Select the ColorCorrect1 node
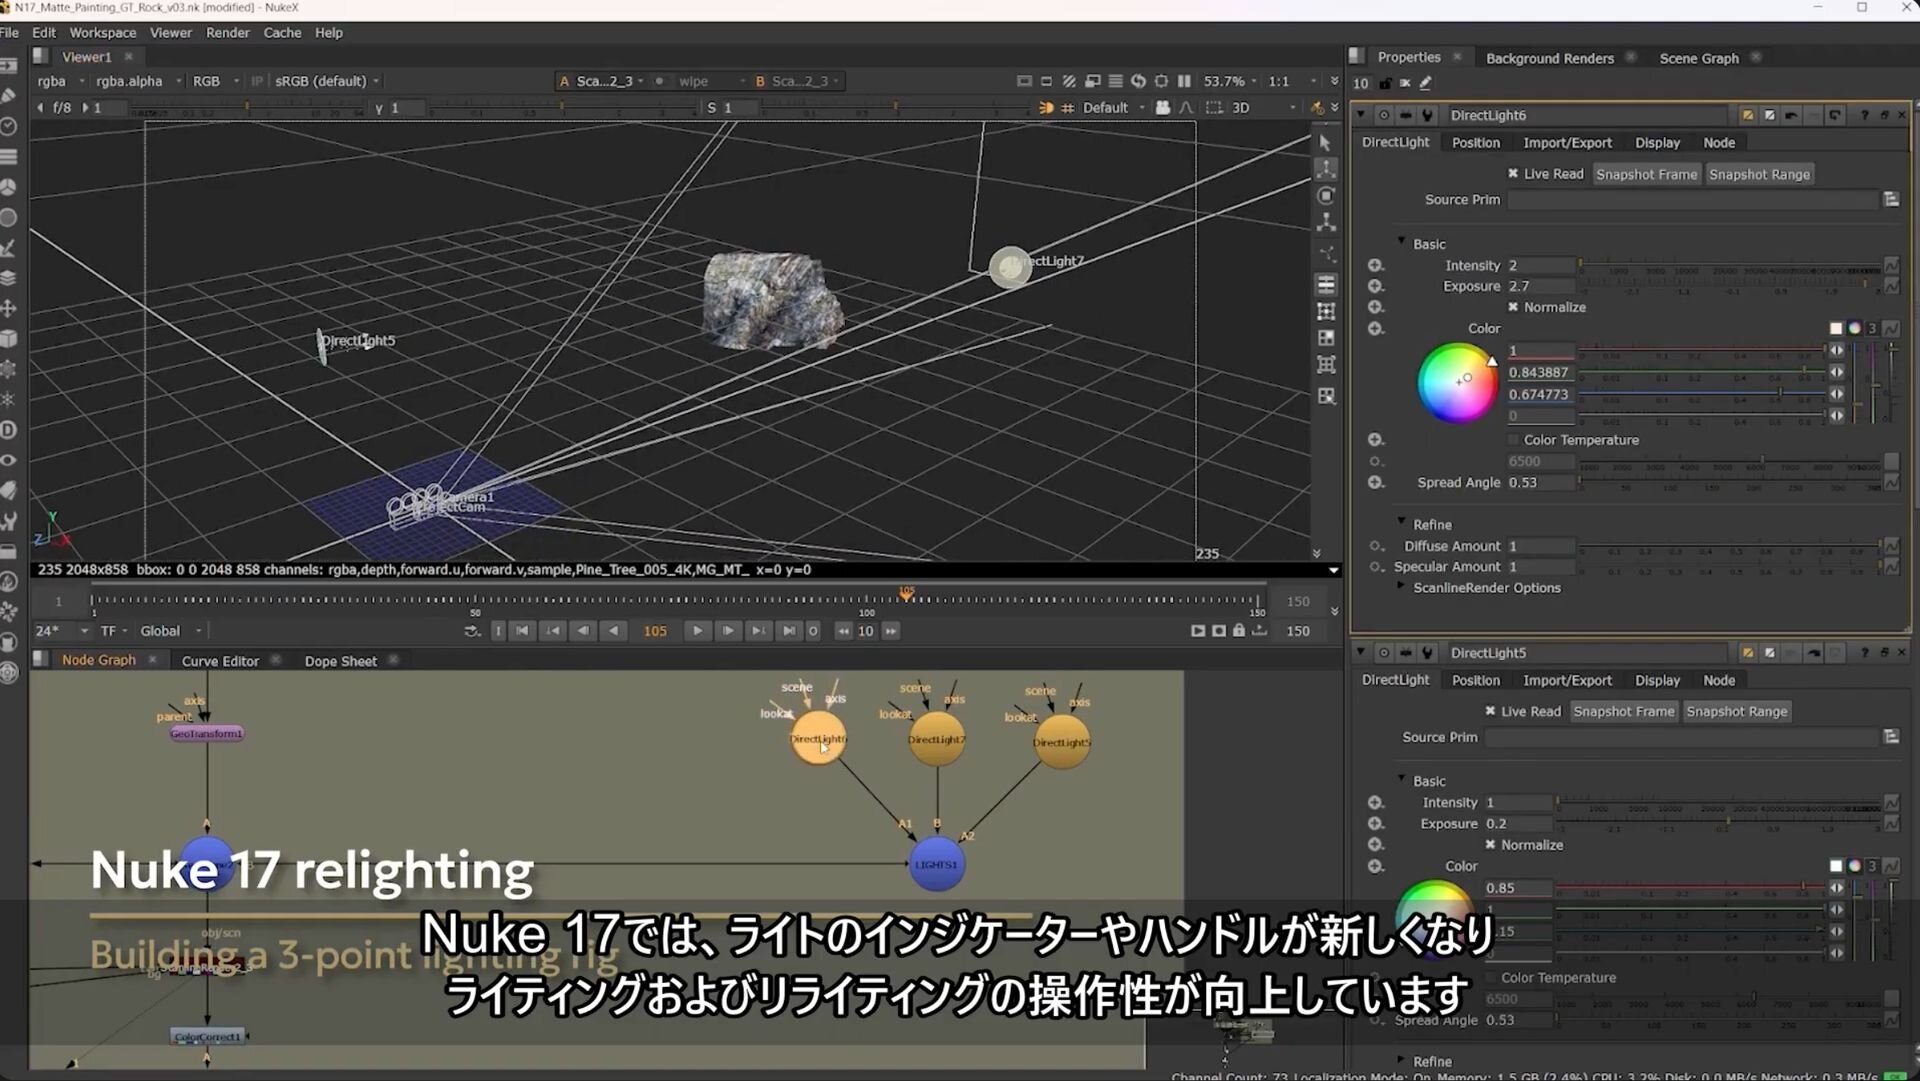Viewport: 1920px width, 1081px height. click(208, 1037)
